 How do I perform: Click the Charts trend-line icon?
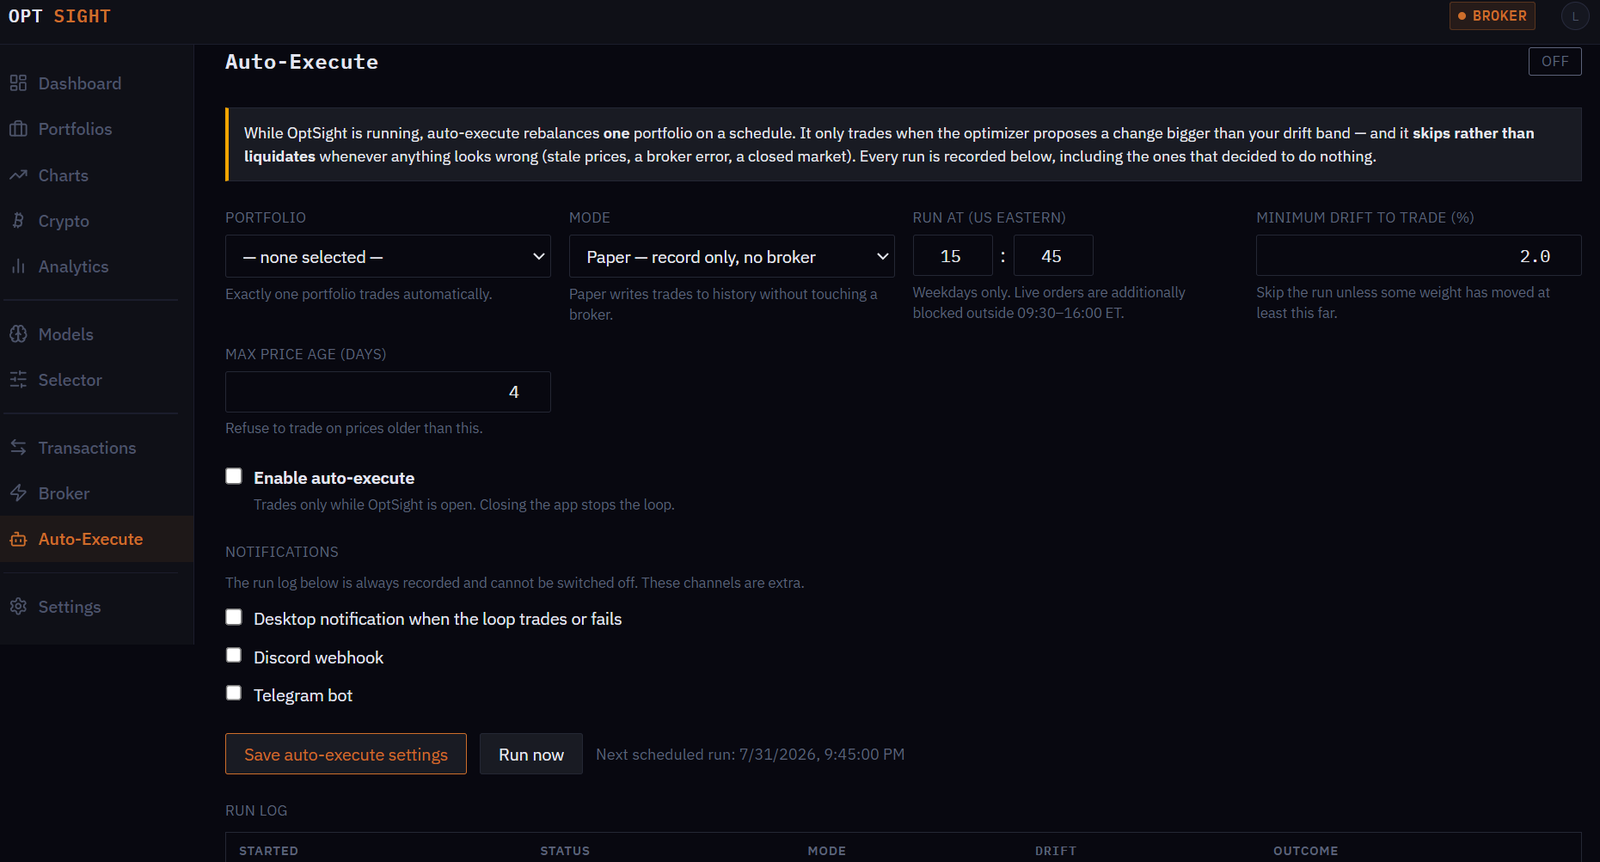pos(18,175)
